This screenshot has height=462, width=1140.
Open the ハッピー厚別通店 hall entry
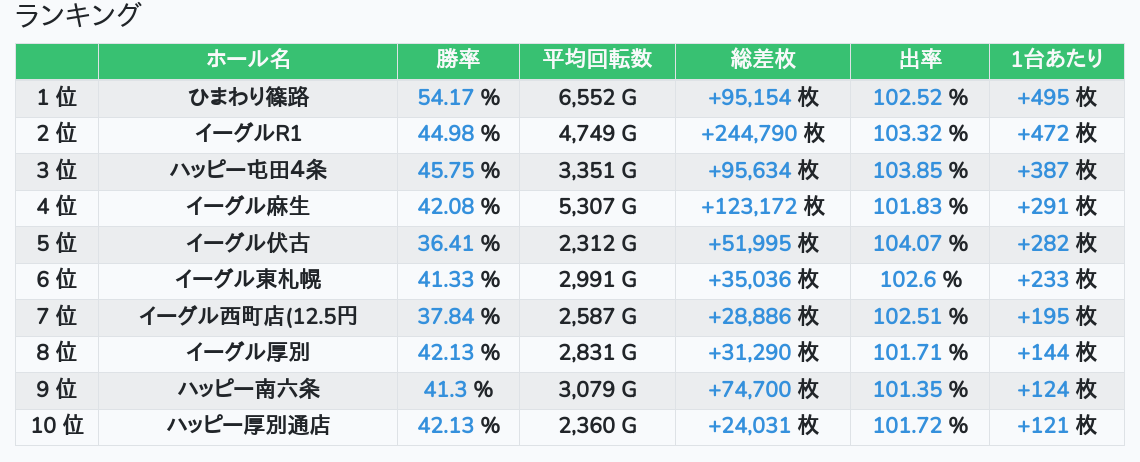[248, 426]
